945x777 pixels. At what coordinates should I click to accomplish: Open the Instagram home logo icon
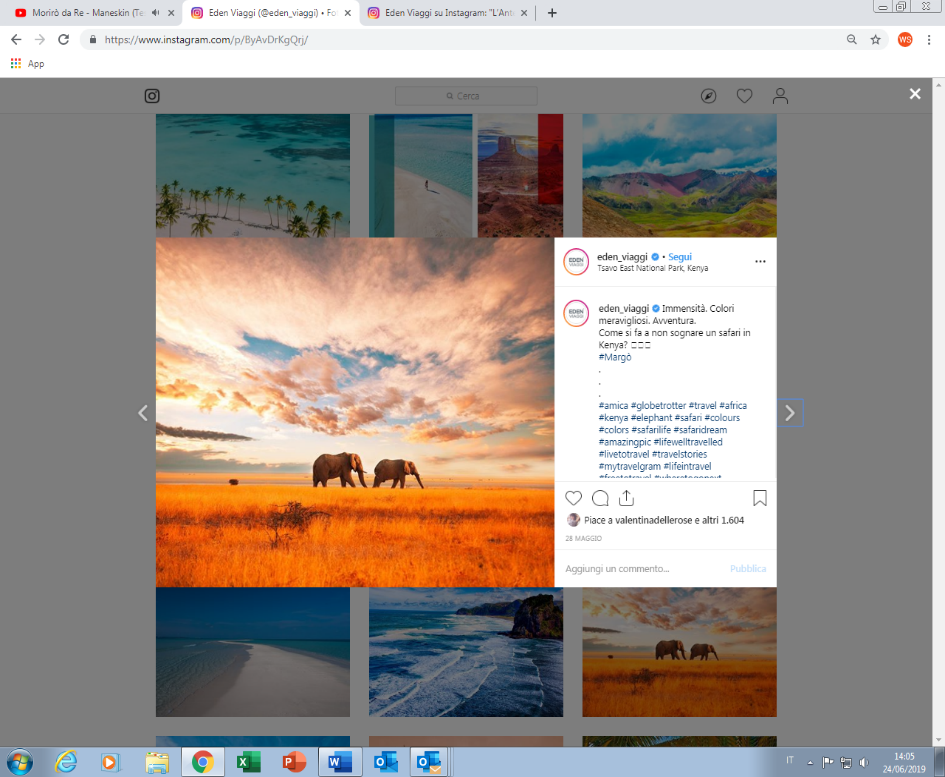[x=152, y=96]
